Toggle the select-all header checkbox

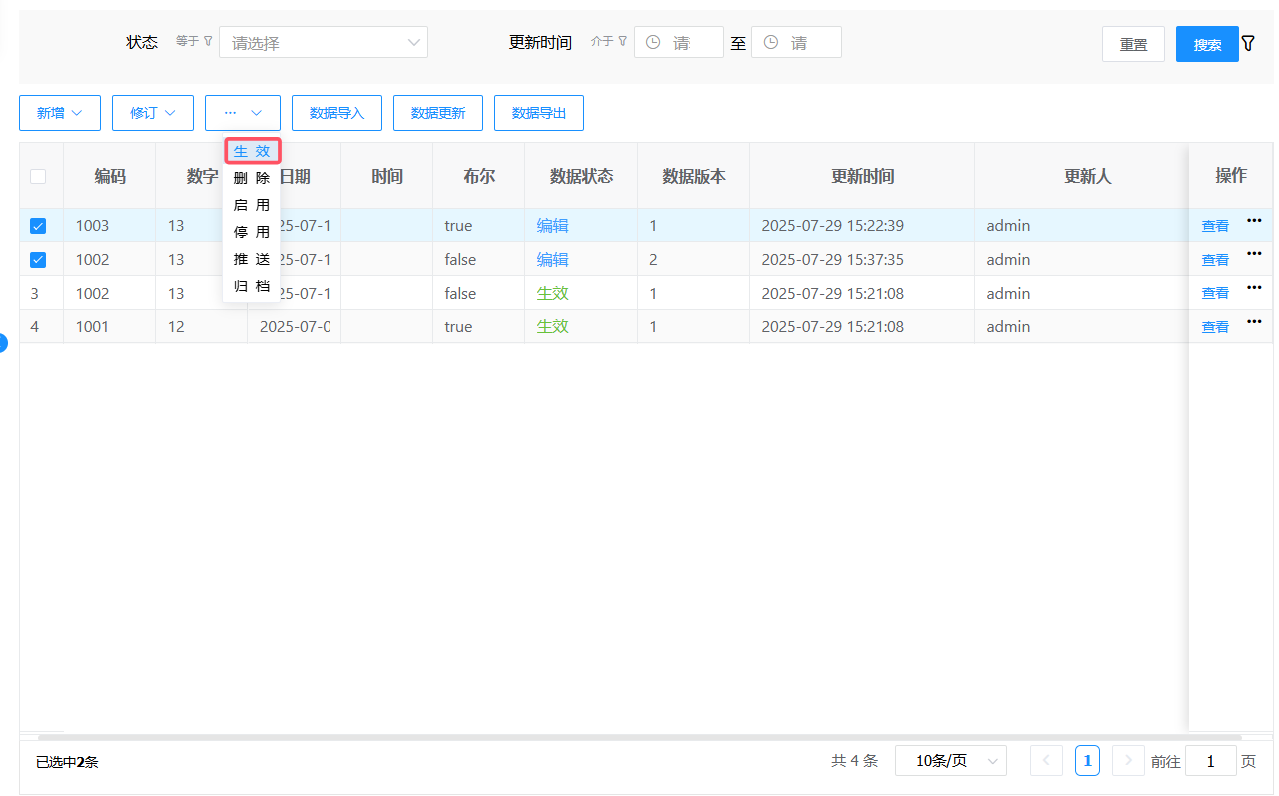click(38, 177)
